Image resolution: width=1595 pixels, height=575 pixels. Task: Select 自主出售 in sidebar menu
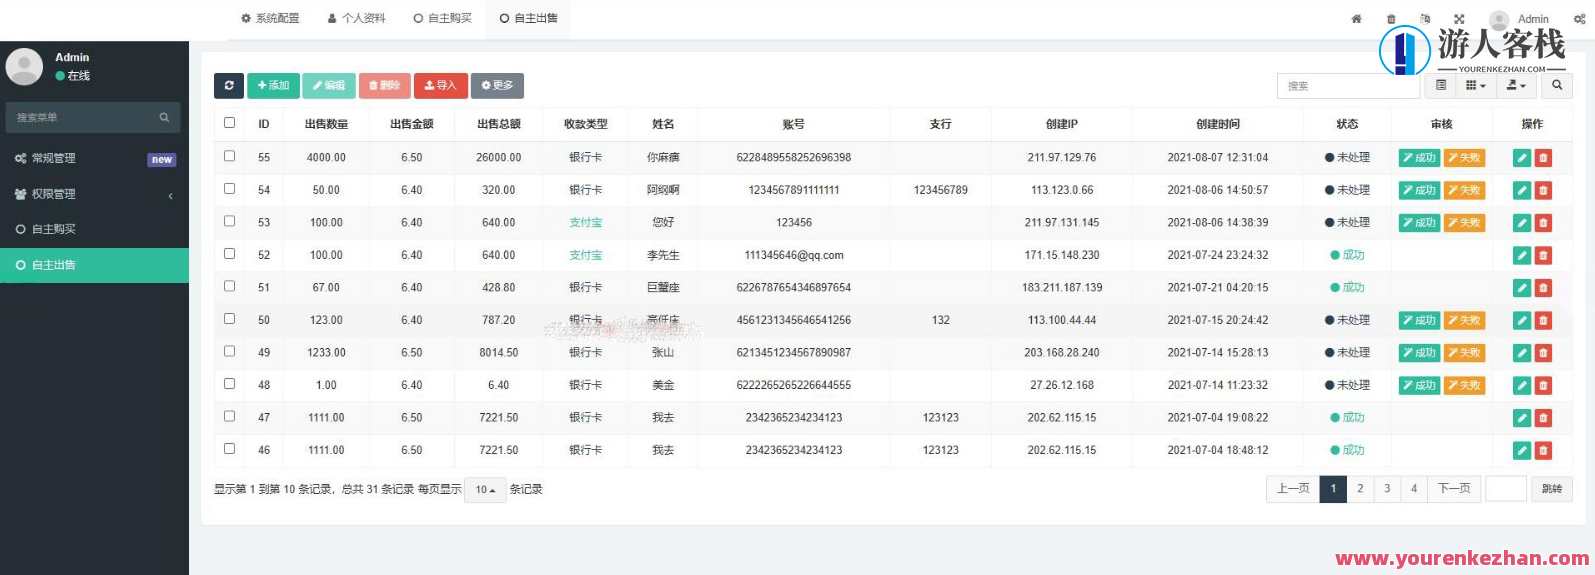[x=94, y=265]
